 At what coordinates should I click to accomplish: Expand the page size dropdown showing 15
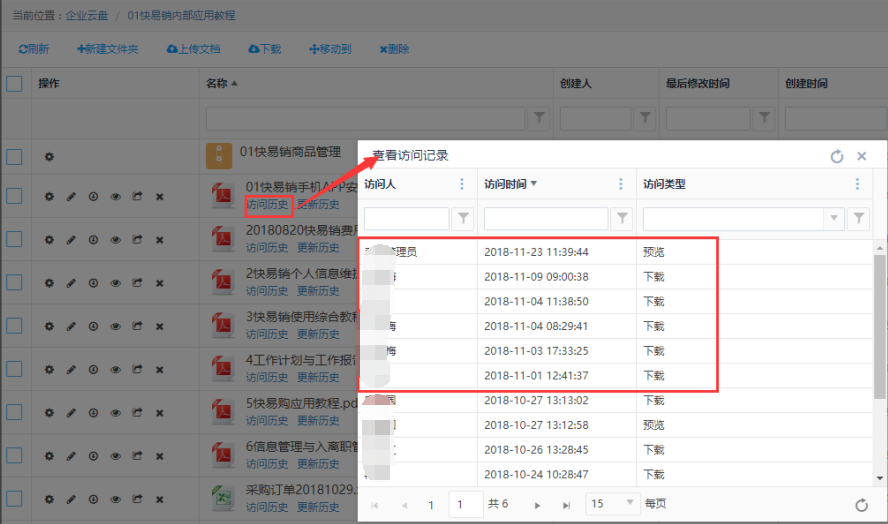pyautogui.click(x=630, y=504)
